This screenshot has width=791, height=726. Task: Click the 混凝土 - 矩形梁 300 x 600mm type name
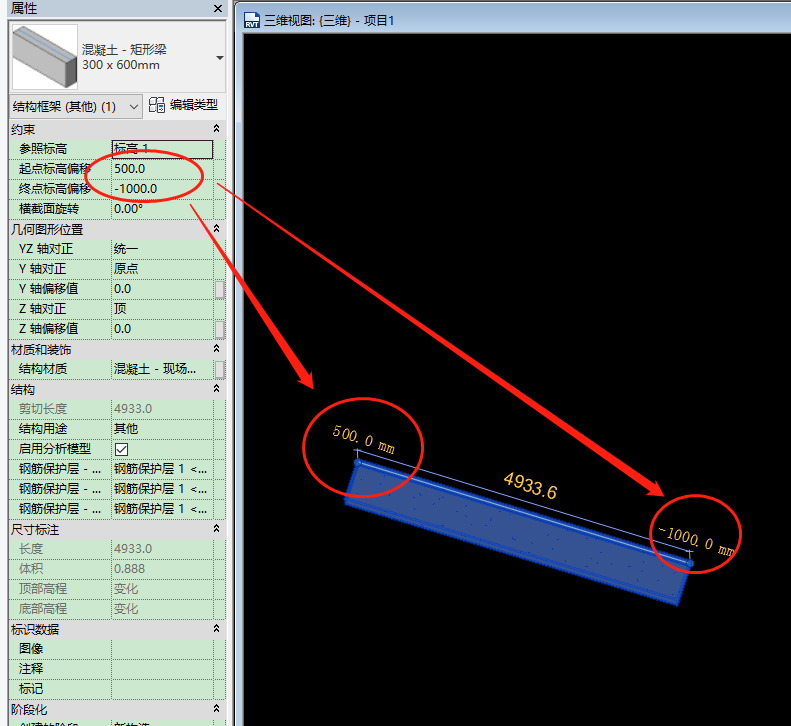(x=124, y=57)
